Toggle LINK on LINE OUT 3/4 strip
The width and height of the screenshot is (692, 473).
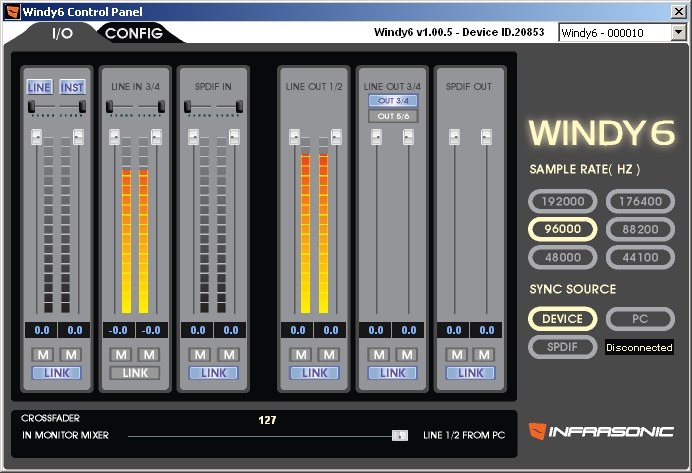pyautogui.click(x=393, y=373)
